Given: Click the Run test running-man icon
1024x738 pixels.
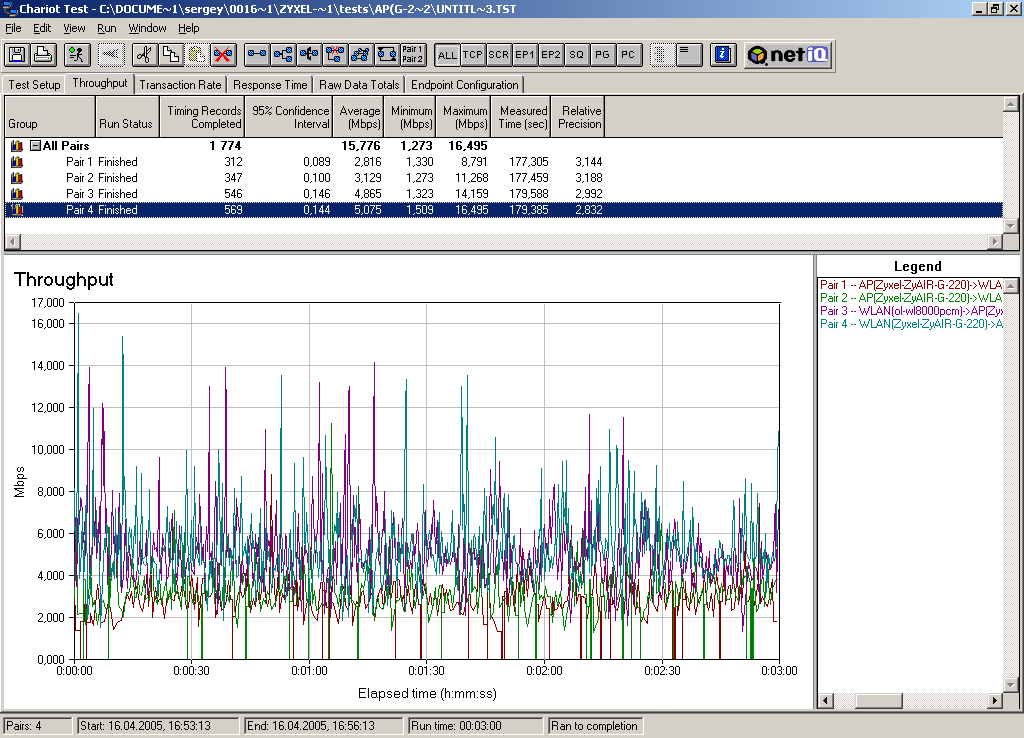Looking at the screenshot, I should pyautogui.click(x=78, y=55).
